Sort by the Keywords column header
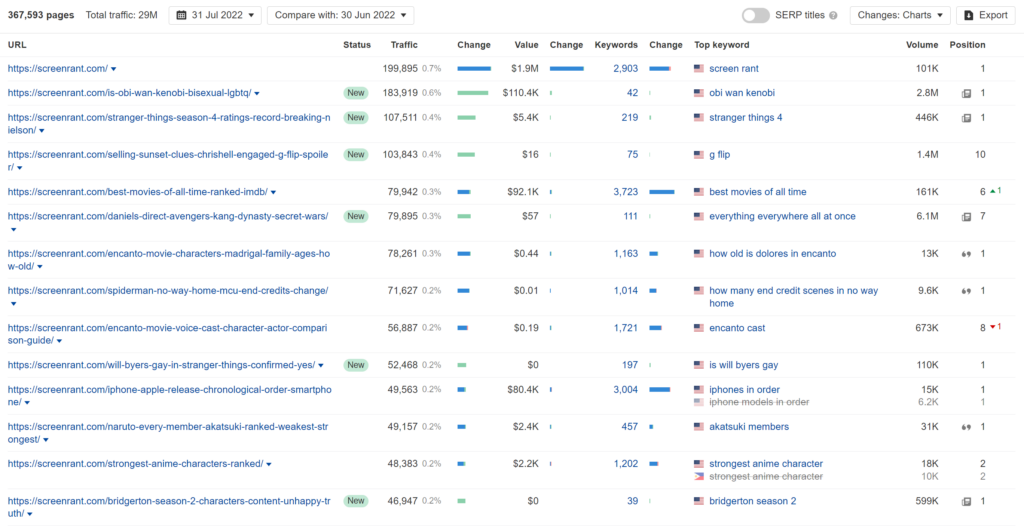The height and width of the screenshot is (526, 1024). 616,45
